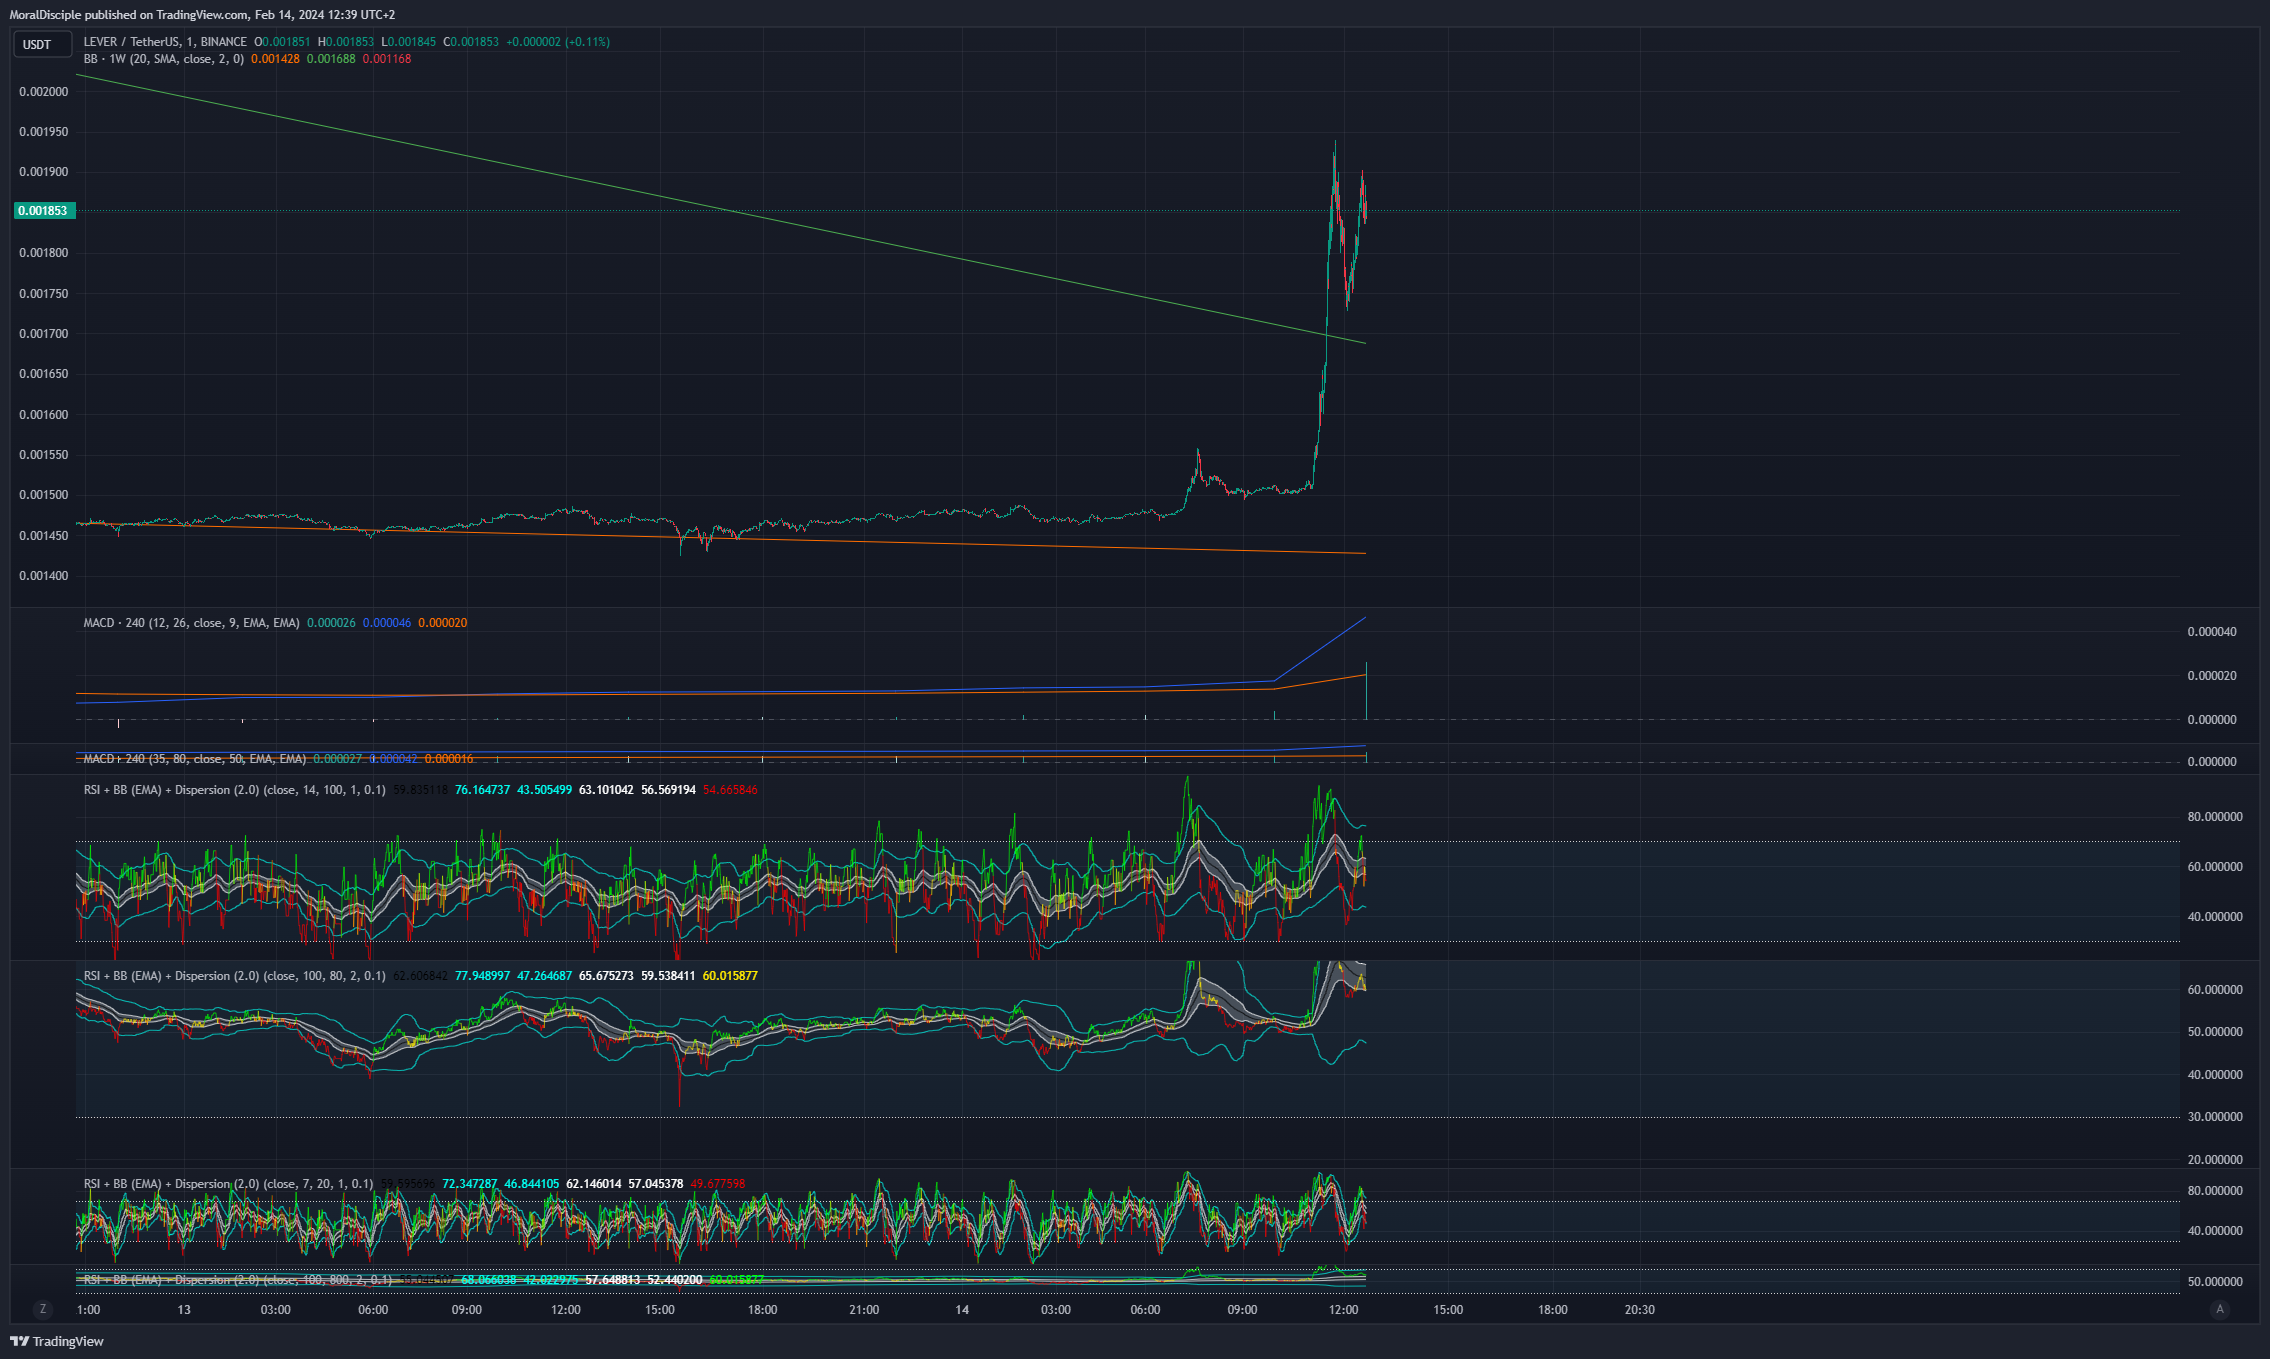Click the 0.002000 price axis label
The height and width of the screenshot is (1359, 2270).
tap(44, 92)
